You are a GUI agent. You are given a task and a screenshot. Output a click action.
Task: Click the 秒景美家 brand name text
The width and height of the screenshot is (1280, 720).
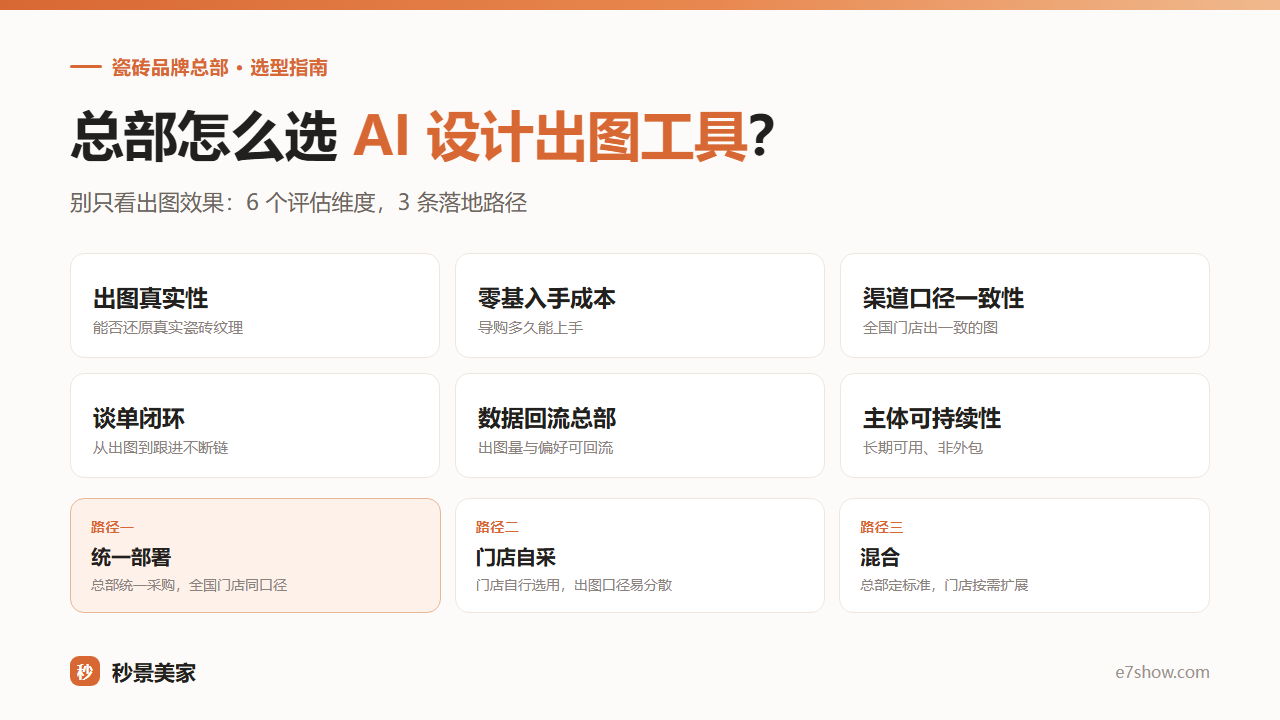(154, 672)
